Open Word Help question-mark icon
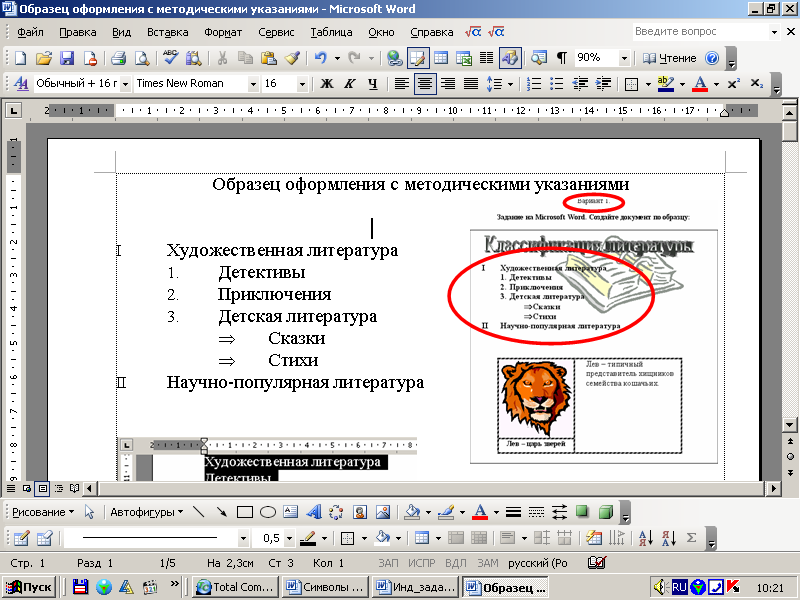Viewport: 800px width, 600px height. (712, 58)
